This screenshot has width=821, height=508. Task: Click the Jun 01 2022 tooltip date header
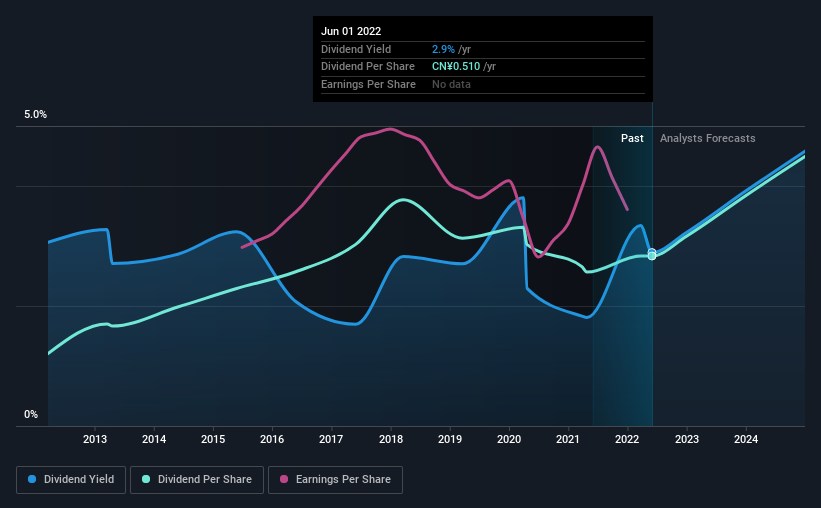click(x=351, y=31)
